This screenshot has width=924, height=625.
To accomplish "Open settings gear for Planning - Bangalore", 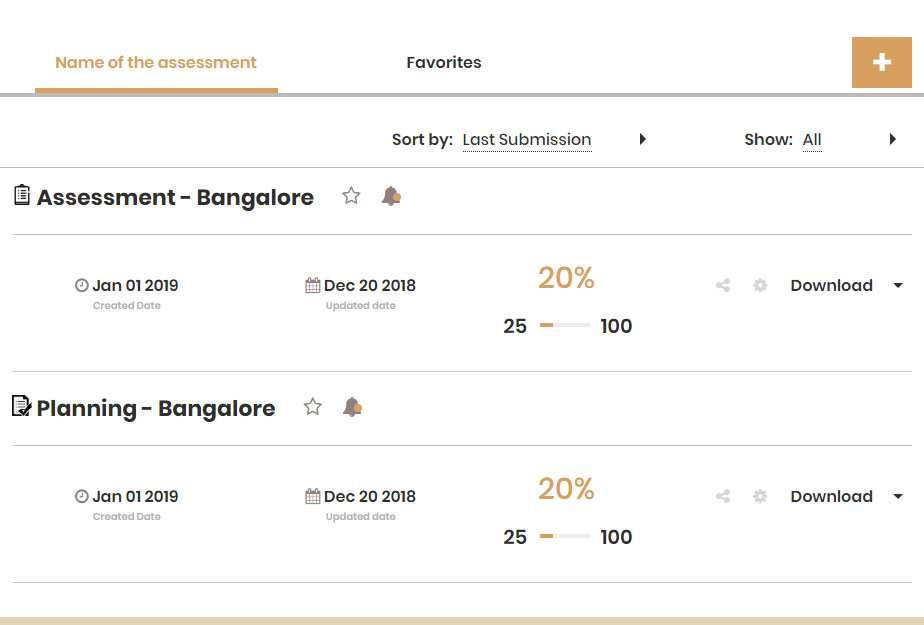I will coord(760,497).
